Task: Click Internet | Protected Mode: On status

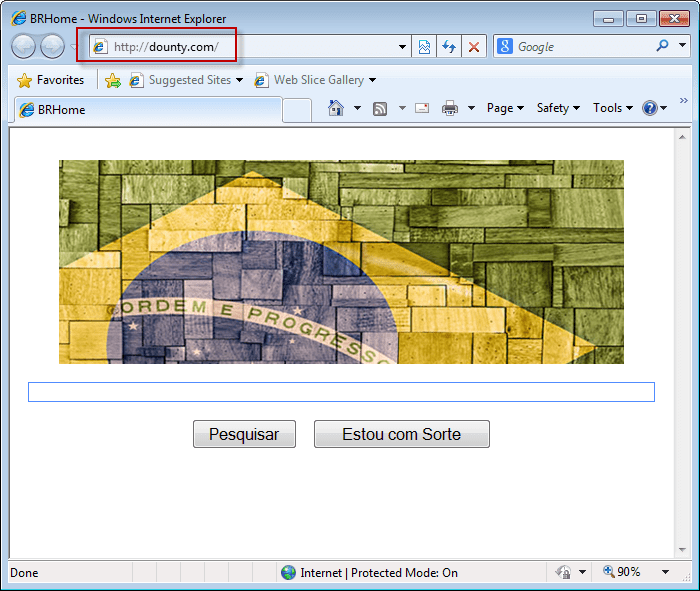Action: coord(379,573)
